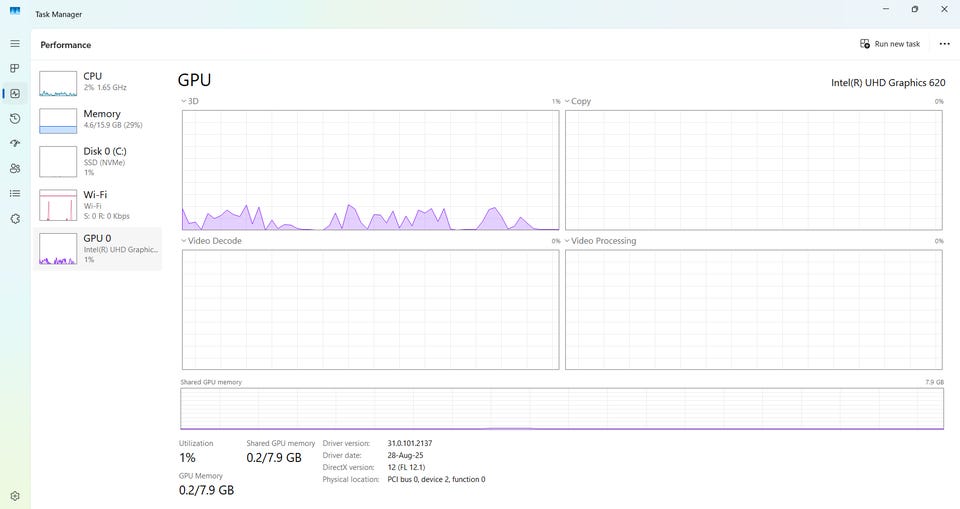Open the Services page icon

tap(15, 219)
